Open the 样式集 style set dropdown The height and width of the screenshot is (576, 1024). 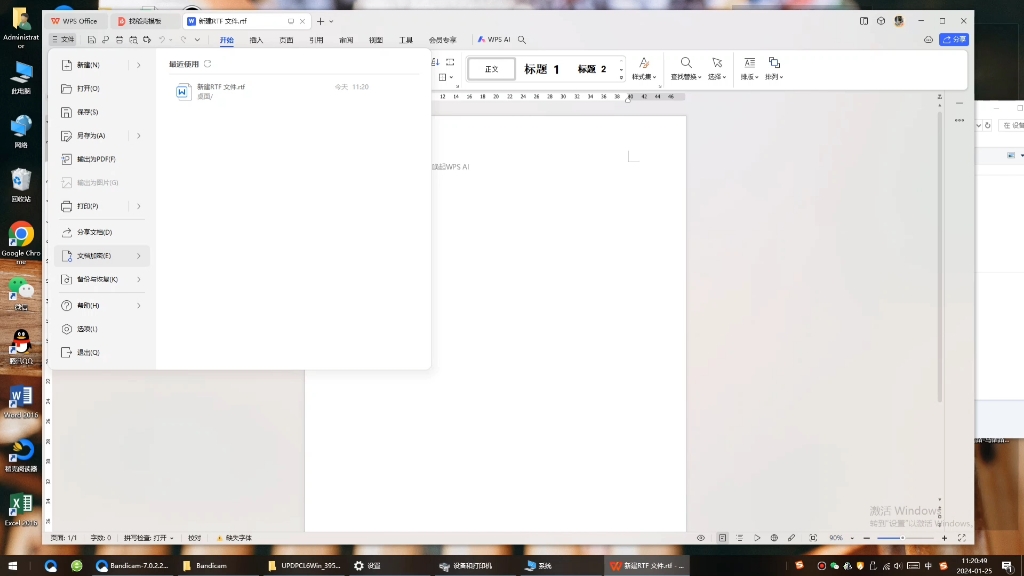coord(644,69)
